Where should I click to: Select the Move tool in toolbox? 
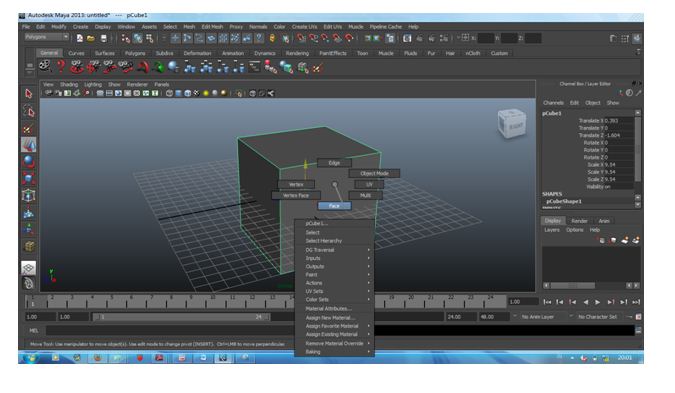[x=28, y=145]
